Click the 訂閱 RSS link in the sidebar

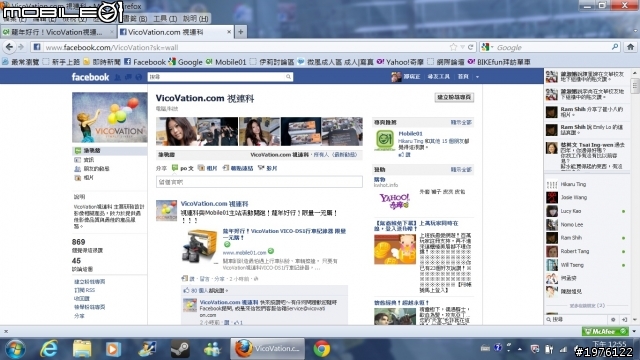click(84, 290)
